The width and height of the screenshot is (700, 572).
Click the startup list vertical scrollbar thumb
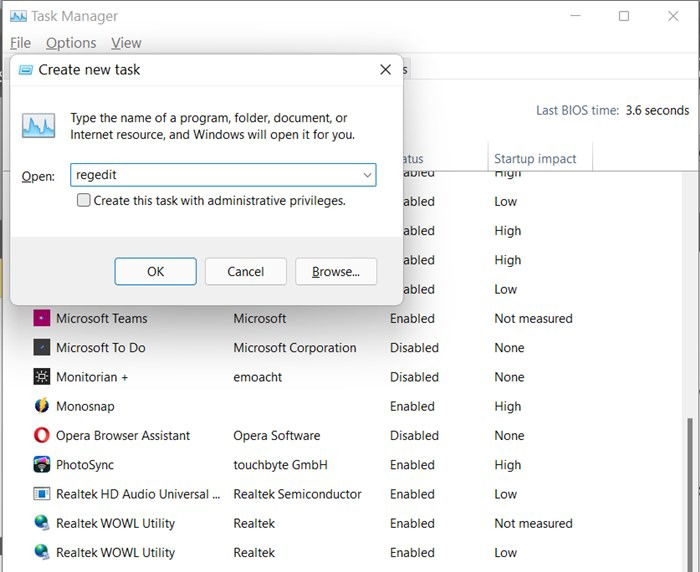(x=691, y=494)
